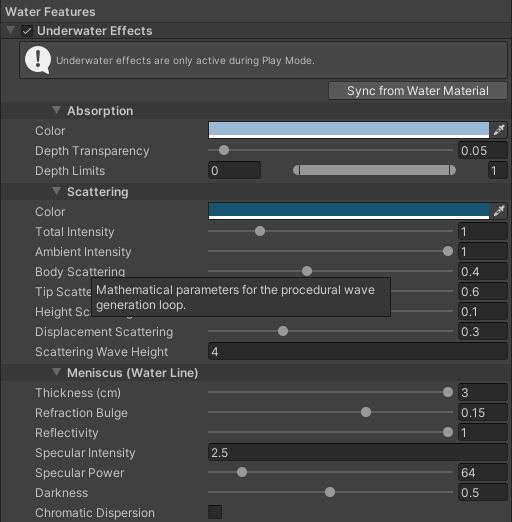Screen dimensions: 512x522
Task: Adjust the Darkness slider handle
Action: [330, 492]
